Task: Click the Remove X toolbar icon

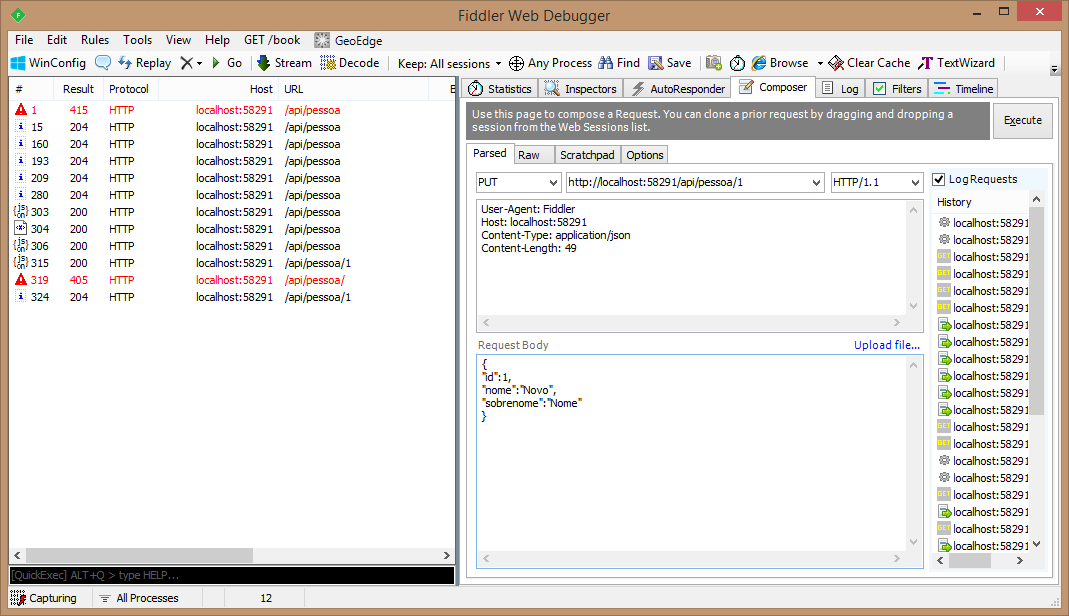Action: point(186,63)
